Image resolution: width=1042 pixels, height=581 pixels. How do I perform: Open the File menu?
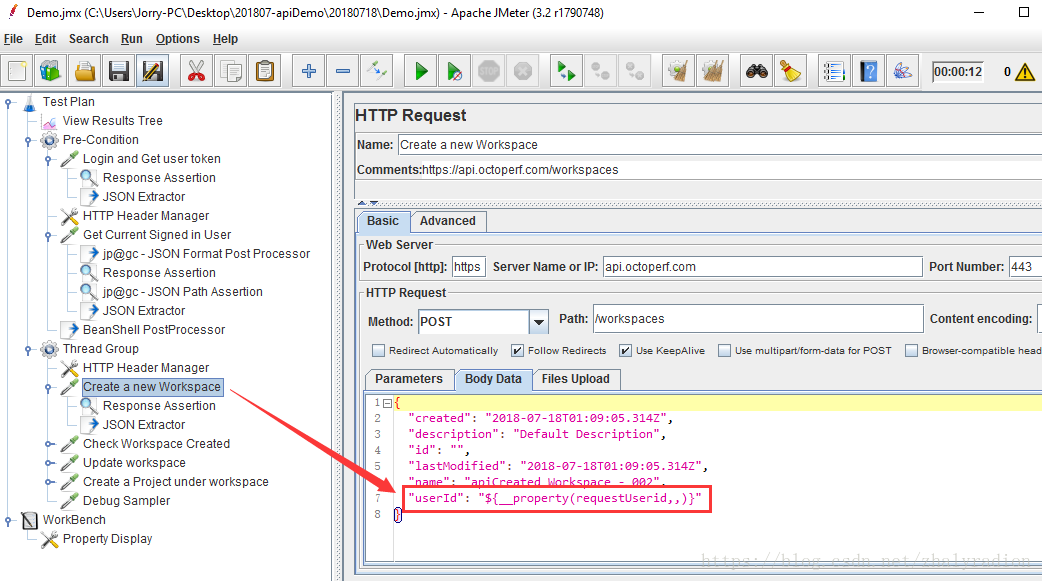click(13, 39)
